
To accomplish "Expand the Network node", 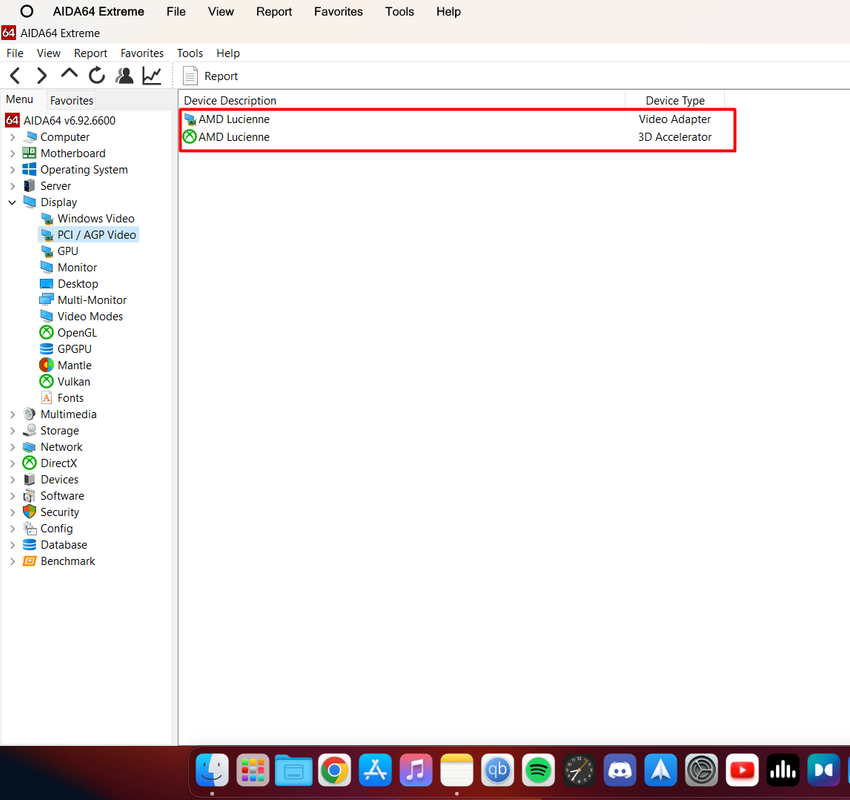I will point(12,447).
